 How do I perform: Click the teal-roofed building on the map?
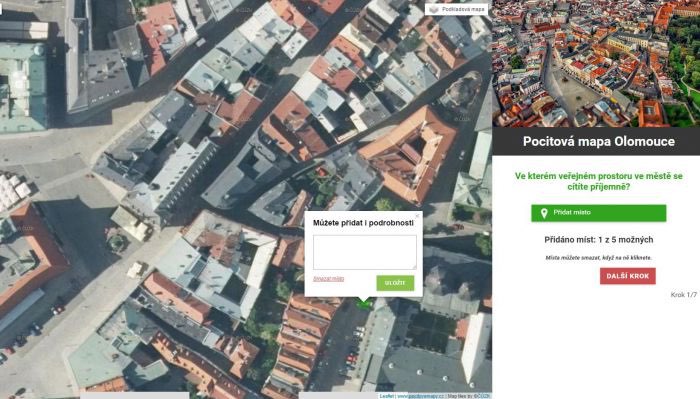click(x=23, y=87)
